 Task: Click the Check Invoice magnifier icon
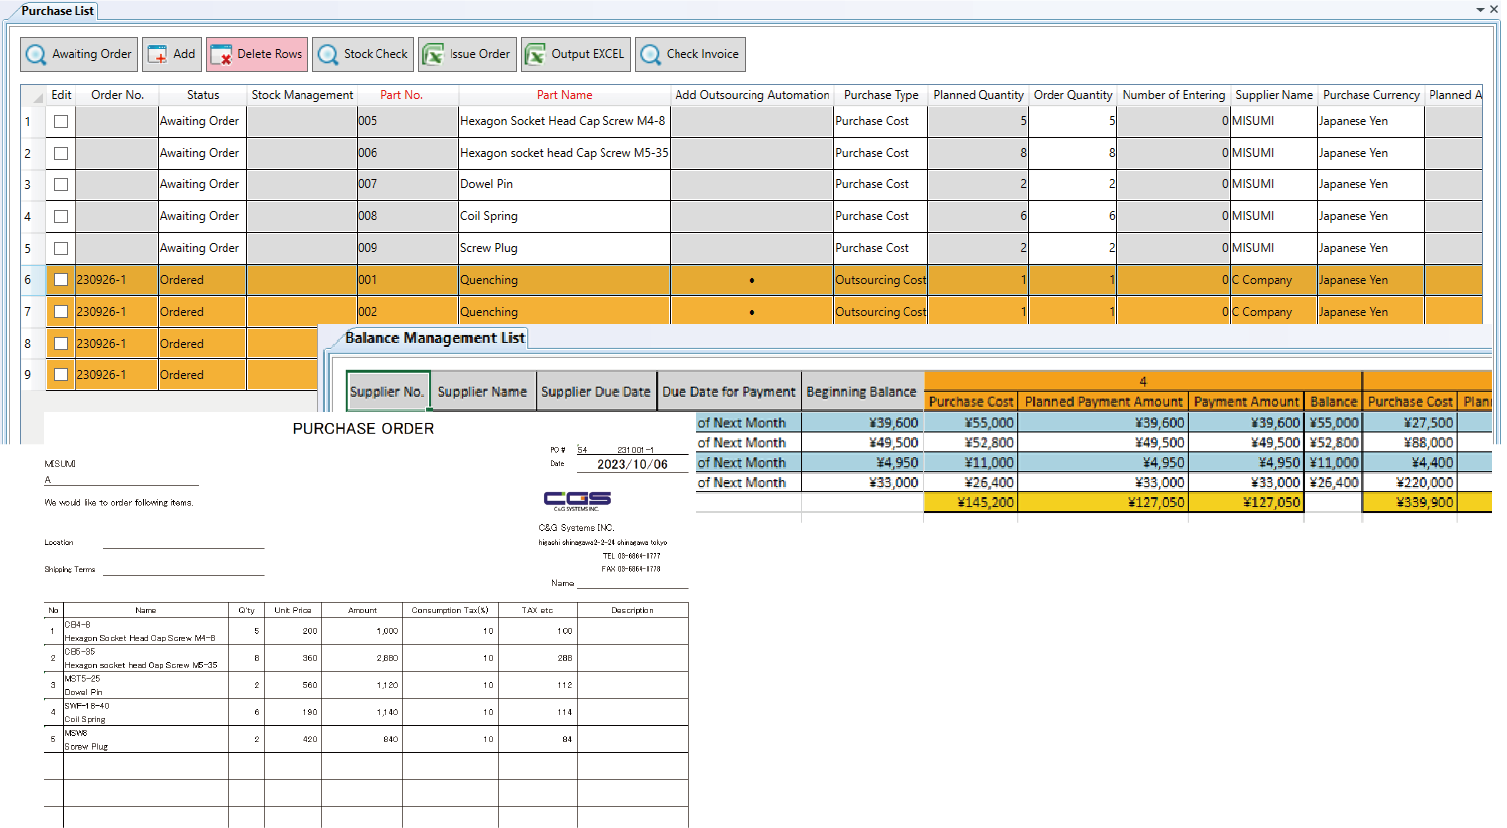click(650, 55)
